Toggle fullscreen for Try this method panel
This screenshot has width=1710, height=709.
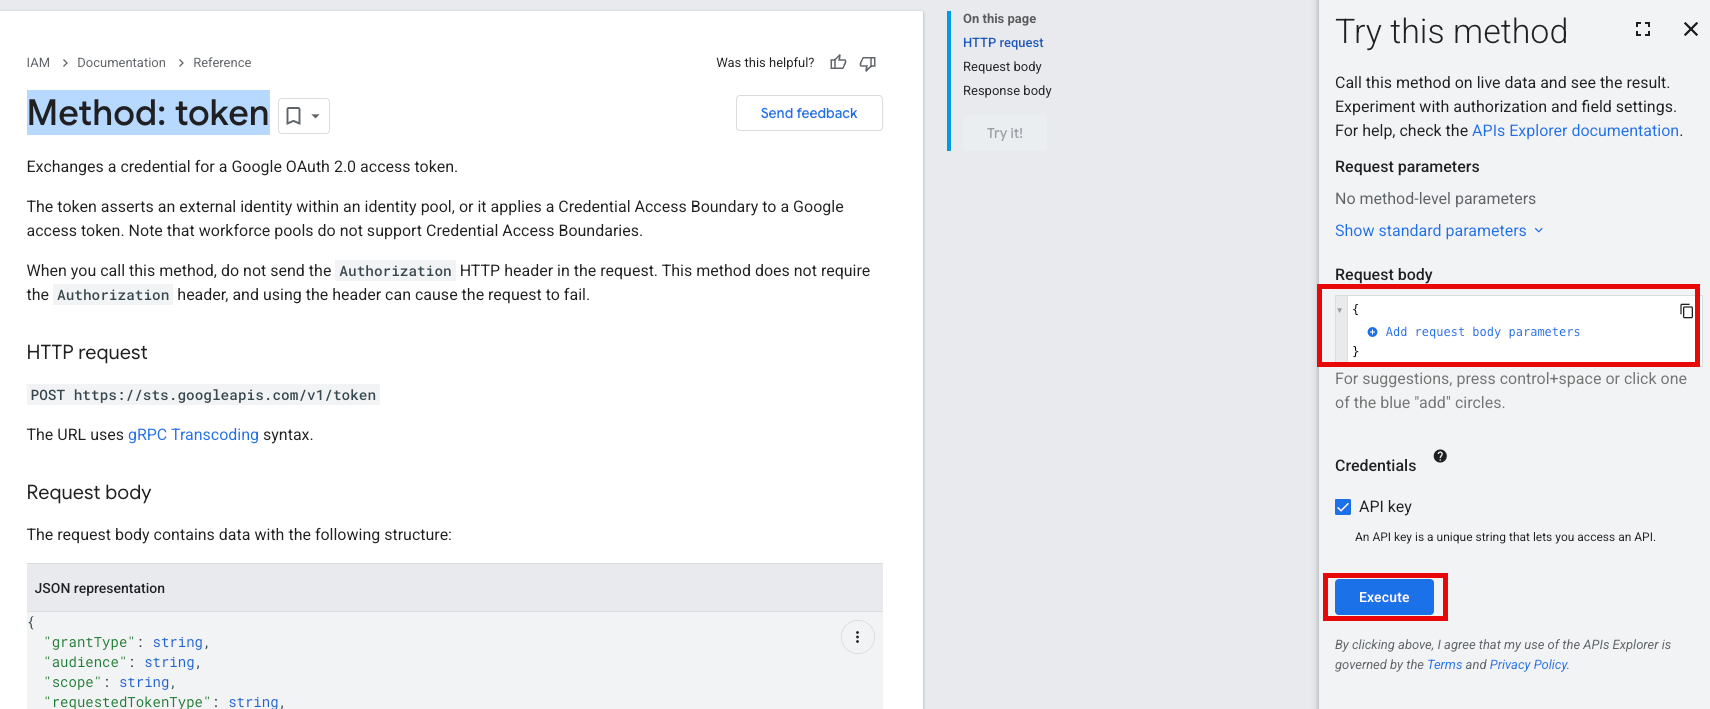tap(1642, 29)
